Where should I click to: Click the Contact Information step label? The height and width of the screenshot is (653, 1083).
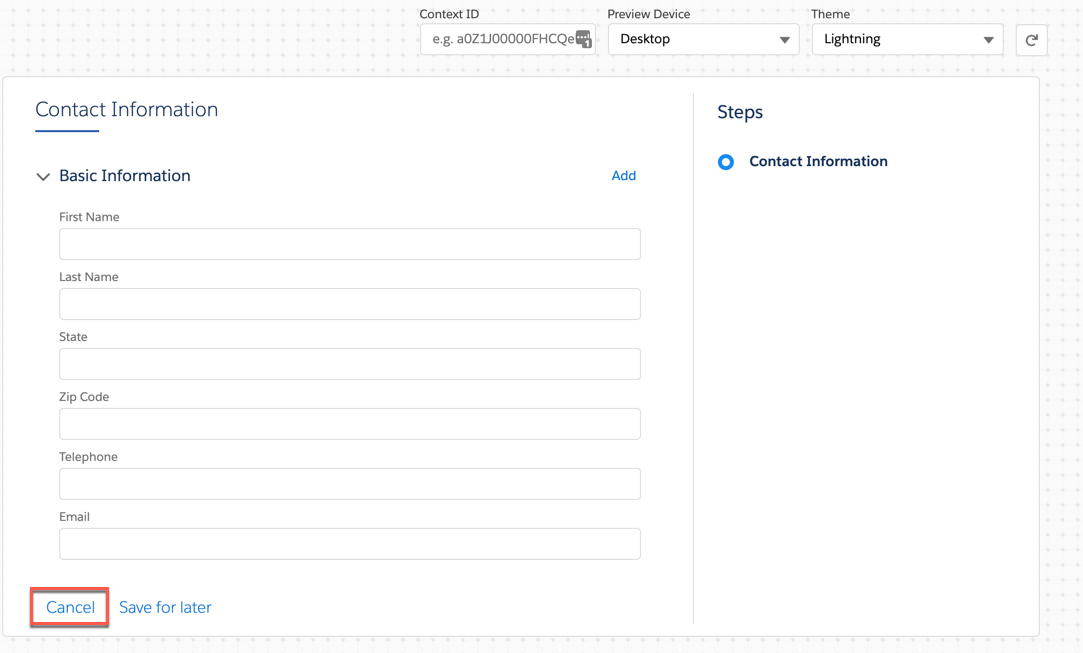pyautogui.click(x=818, y=161)
